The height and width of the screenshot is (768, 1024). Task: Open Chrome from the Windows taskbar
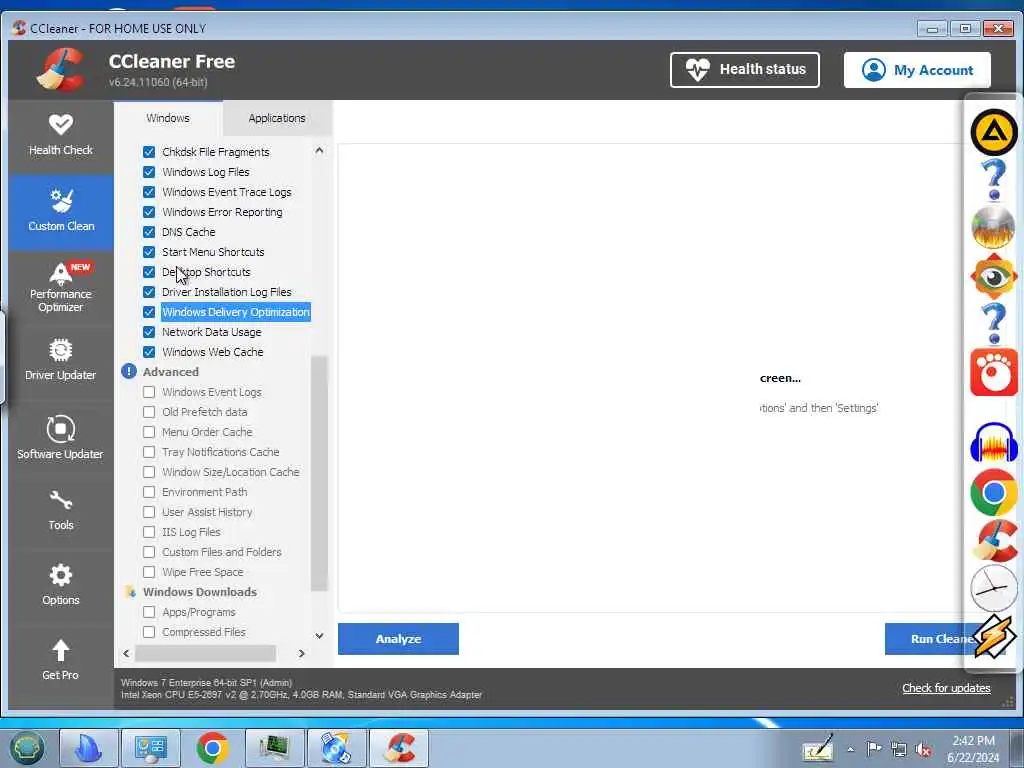[x=213, y=748]
